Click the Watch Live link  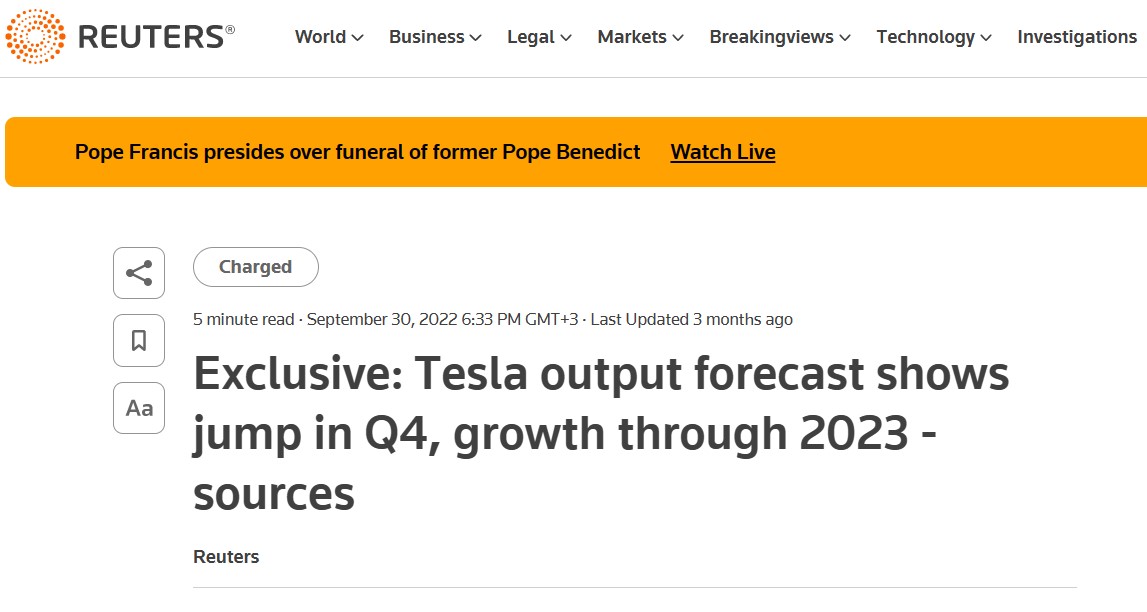[722, 152]
